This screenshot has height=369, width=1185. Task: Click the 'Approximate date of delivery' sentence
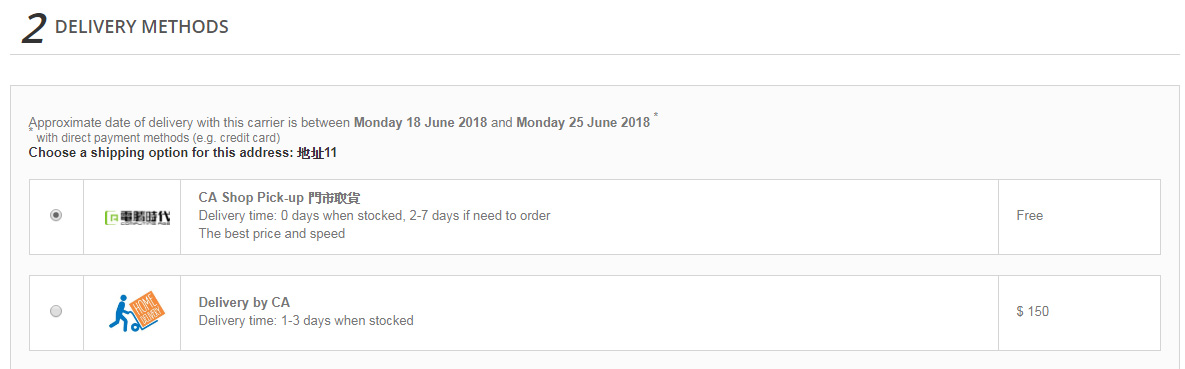[x=339, y=122]
